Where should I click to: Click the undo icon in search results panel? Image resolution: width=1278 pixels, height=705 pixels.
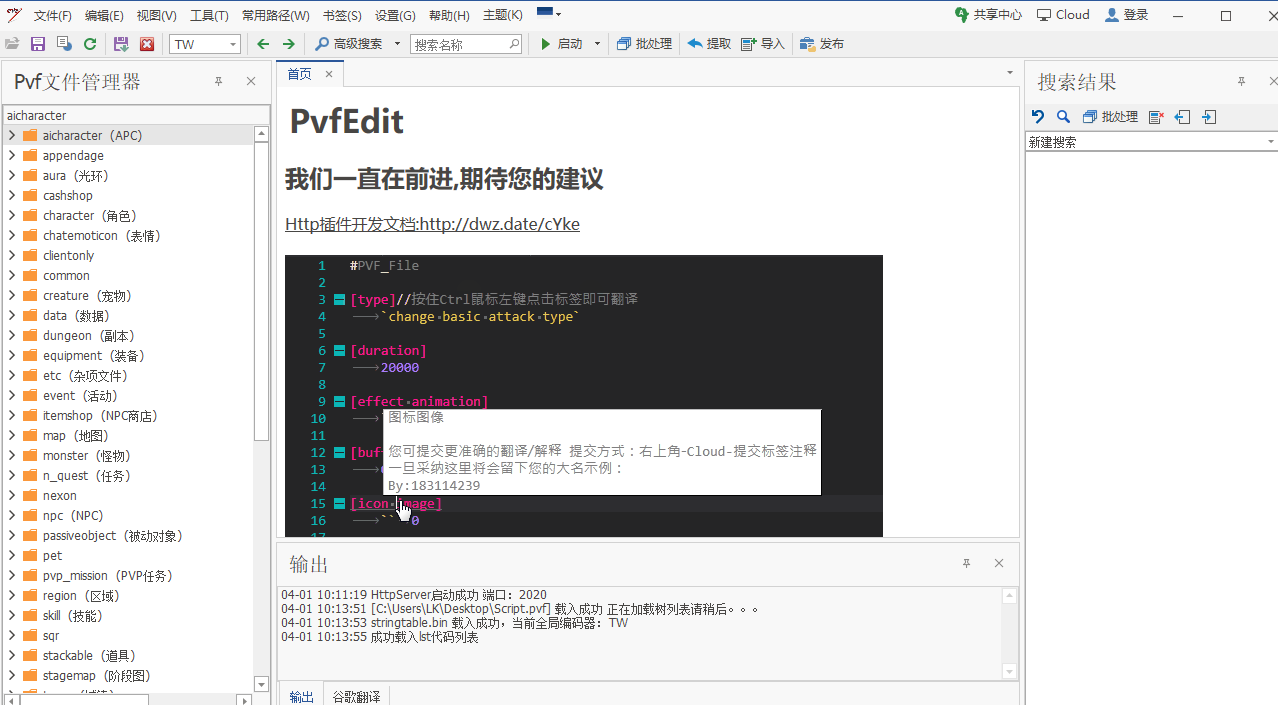click(x=1038, y=117)
